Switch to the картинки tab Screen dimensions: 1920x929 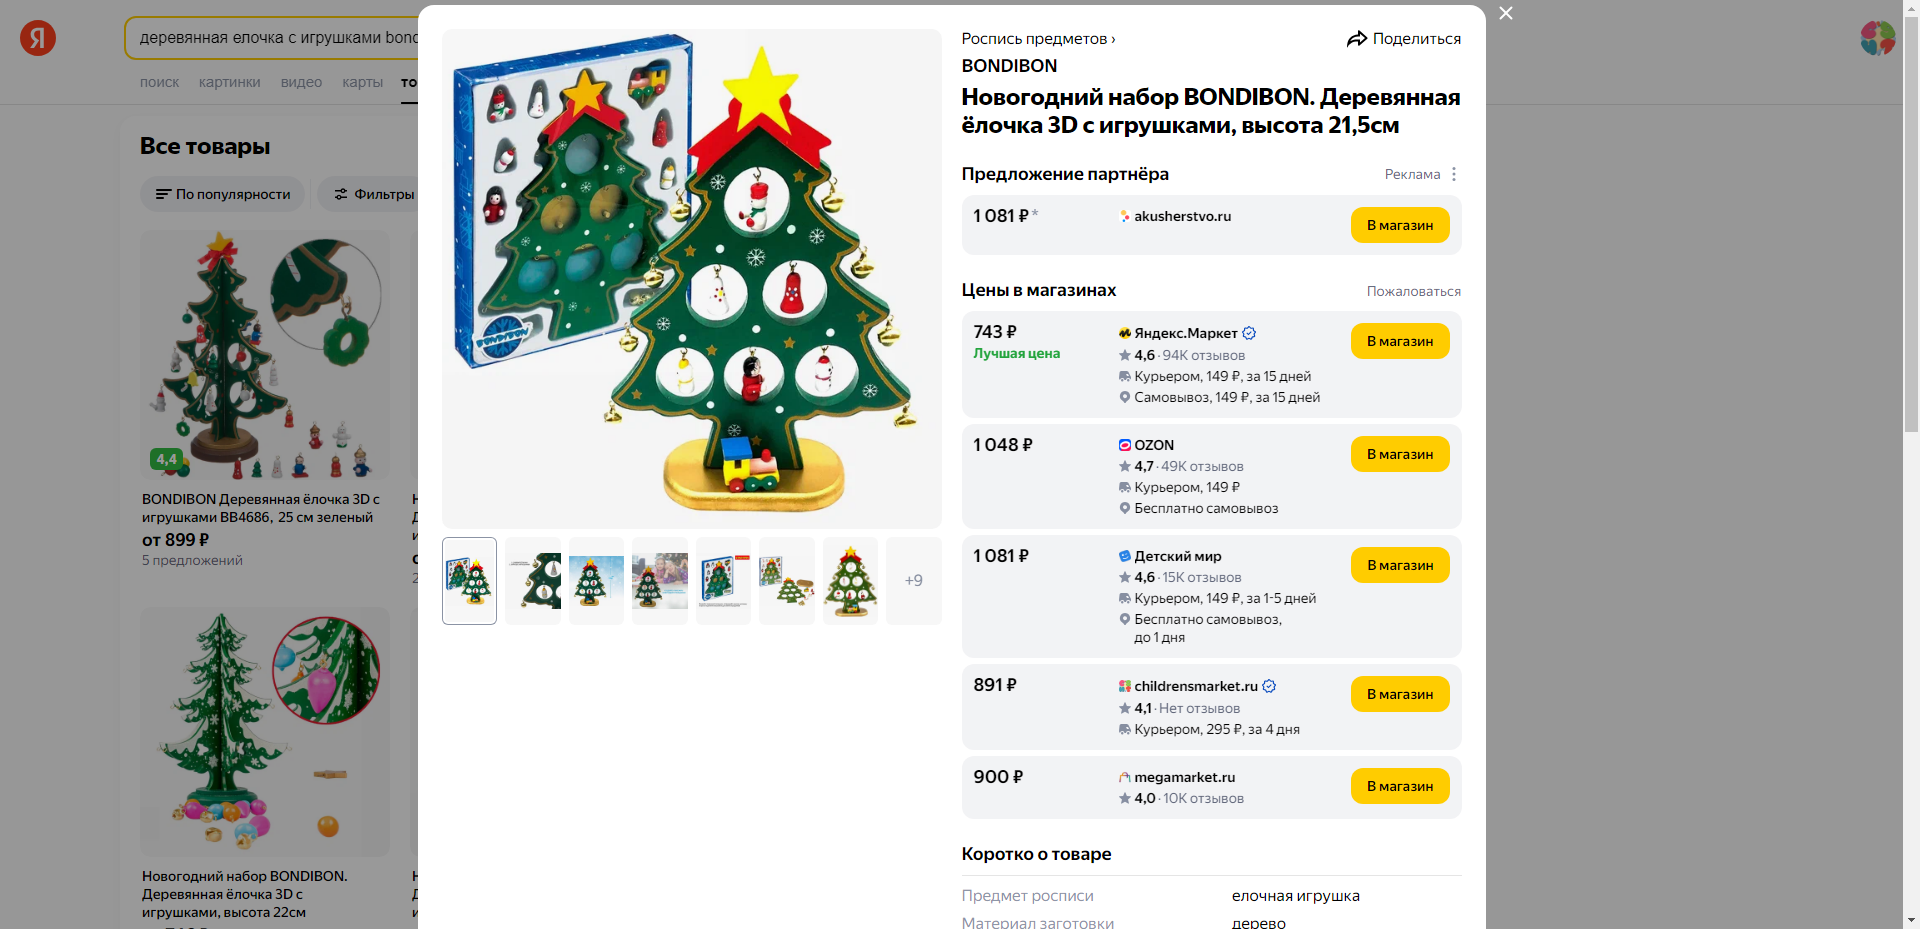pyautogui.click(x=229, y=82)
